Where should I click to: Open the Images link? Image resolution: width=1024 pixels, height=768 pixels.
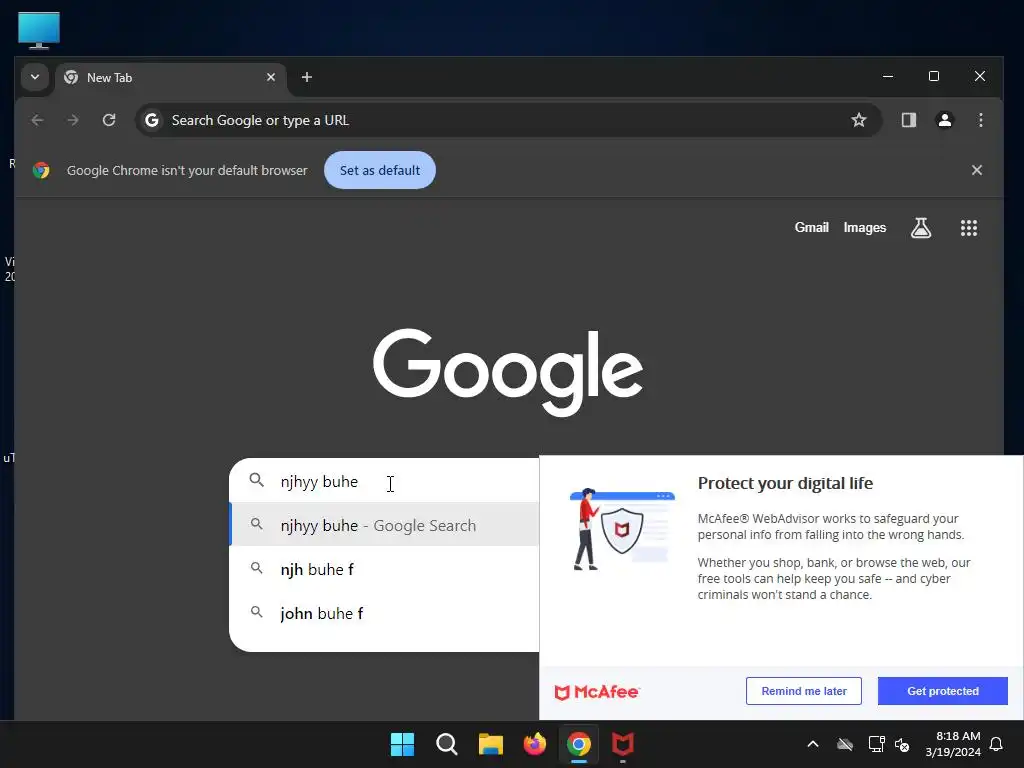(x=865, y=227)
